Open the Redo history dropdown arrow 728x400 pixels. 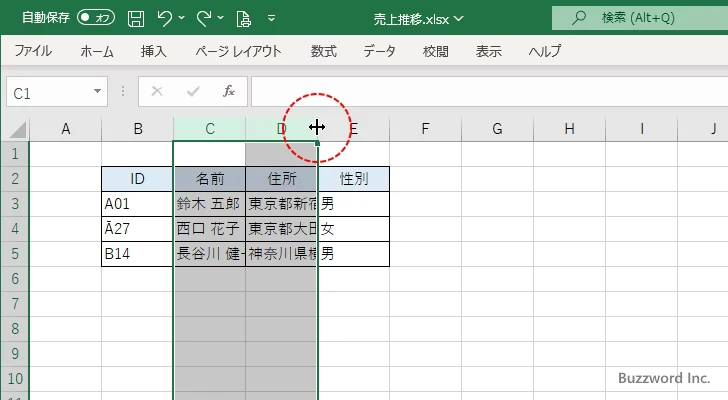point(221,18)
